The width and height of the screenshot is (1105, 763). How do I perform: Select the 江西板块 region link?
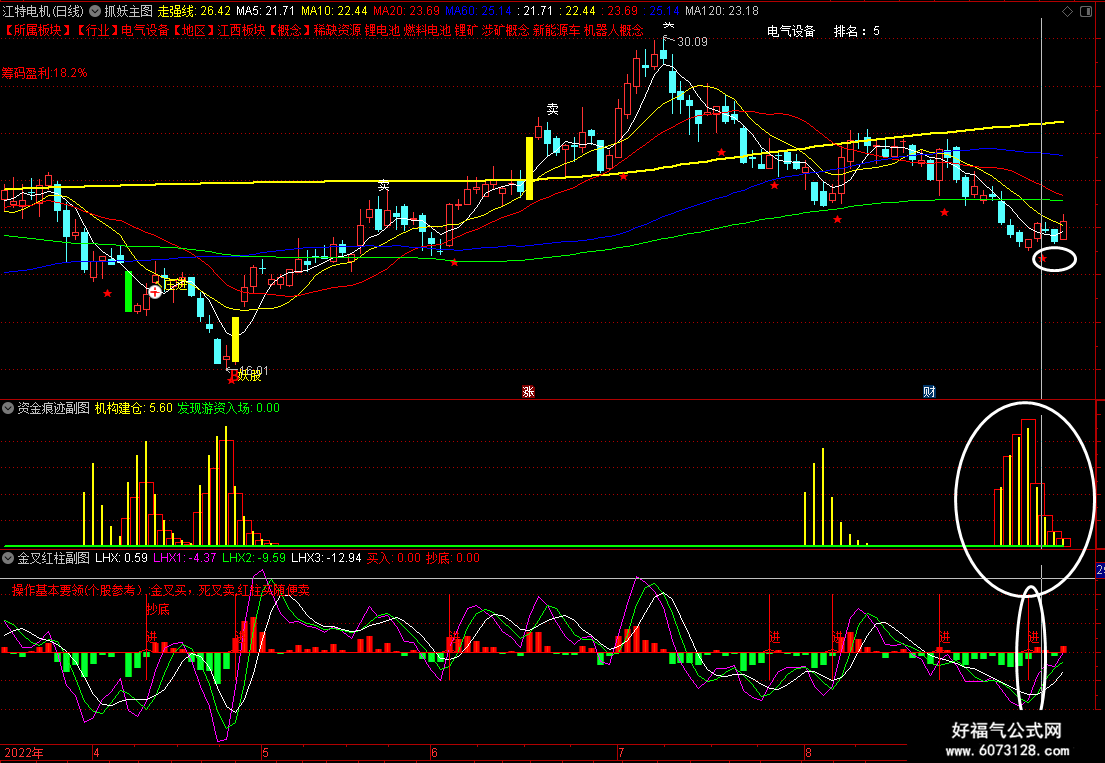click(241, 30)
